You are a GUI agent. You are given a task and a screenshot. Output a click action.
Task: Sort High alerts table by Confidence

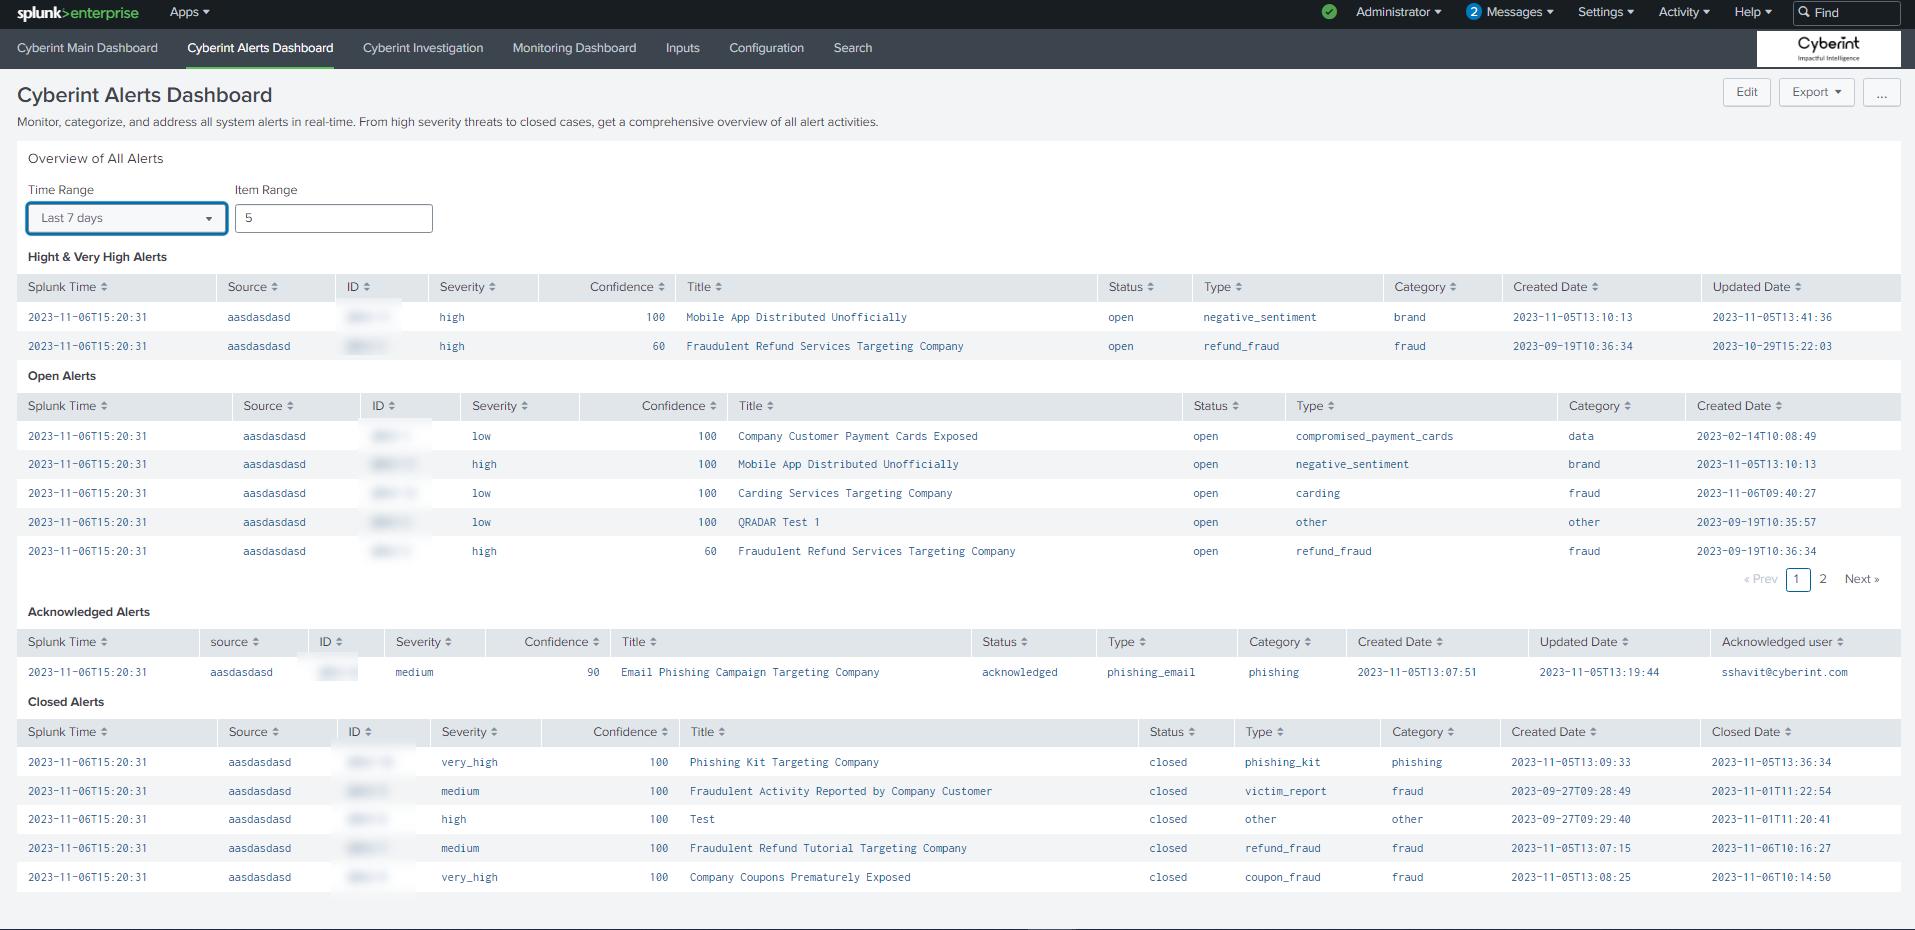coord(627,287)
